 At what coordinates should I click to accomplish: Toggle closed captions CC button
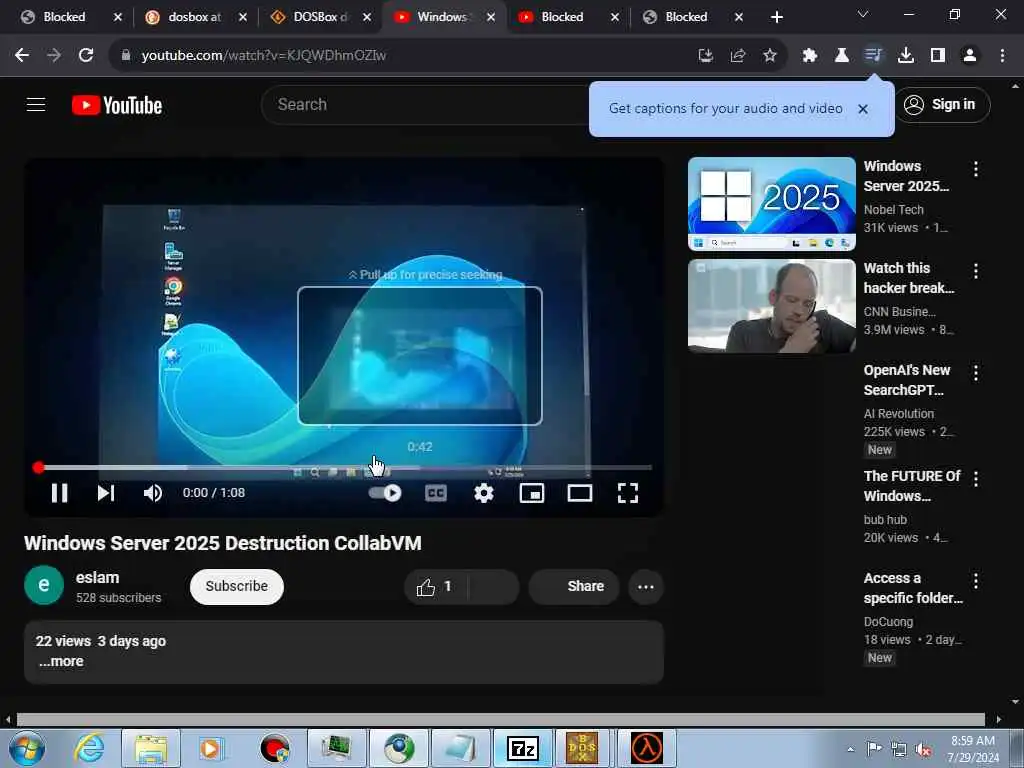436,493
